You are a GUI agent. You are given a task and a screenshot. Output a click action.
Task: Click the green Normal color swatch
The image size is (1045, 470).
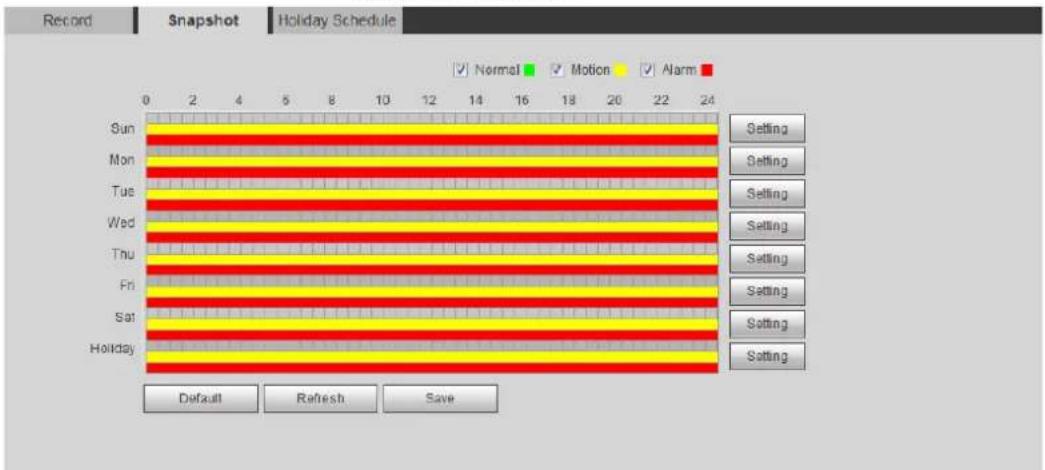point(529,70)
